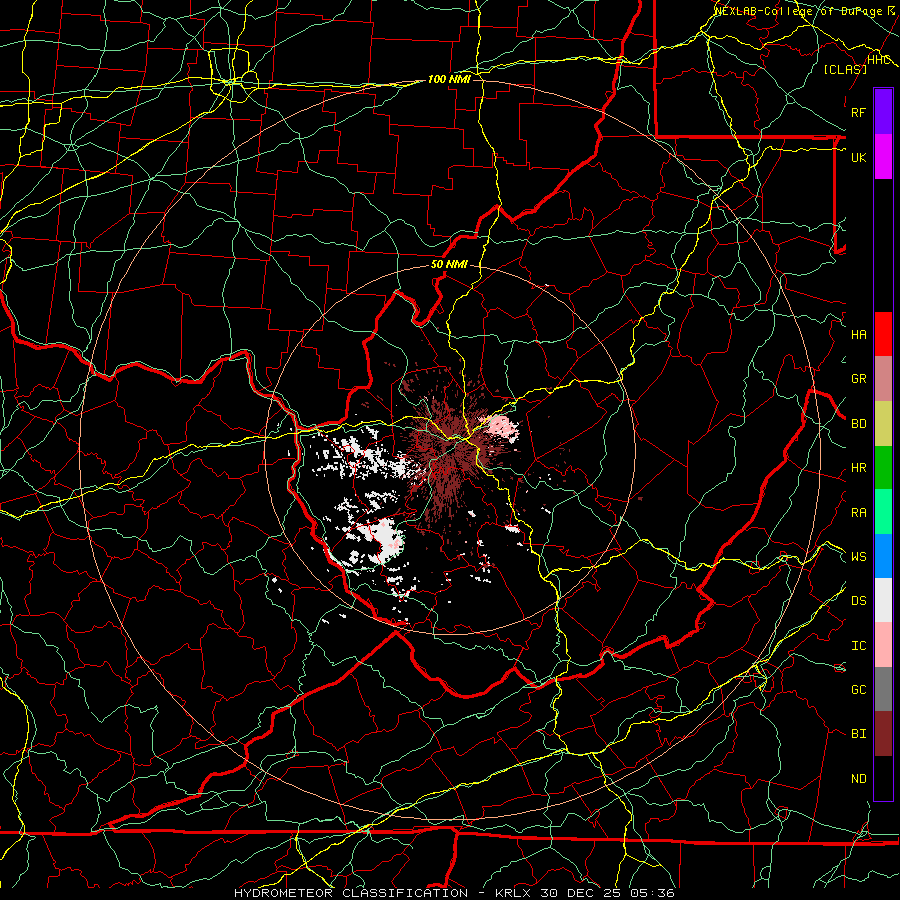
Task: Click the 'IC' legend label
Action: [858, 646]
